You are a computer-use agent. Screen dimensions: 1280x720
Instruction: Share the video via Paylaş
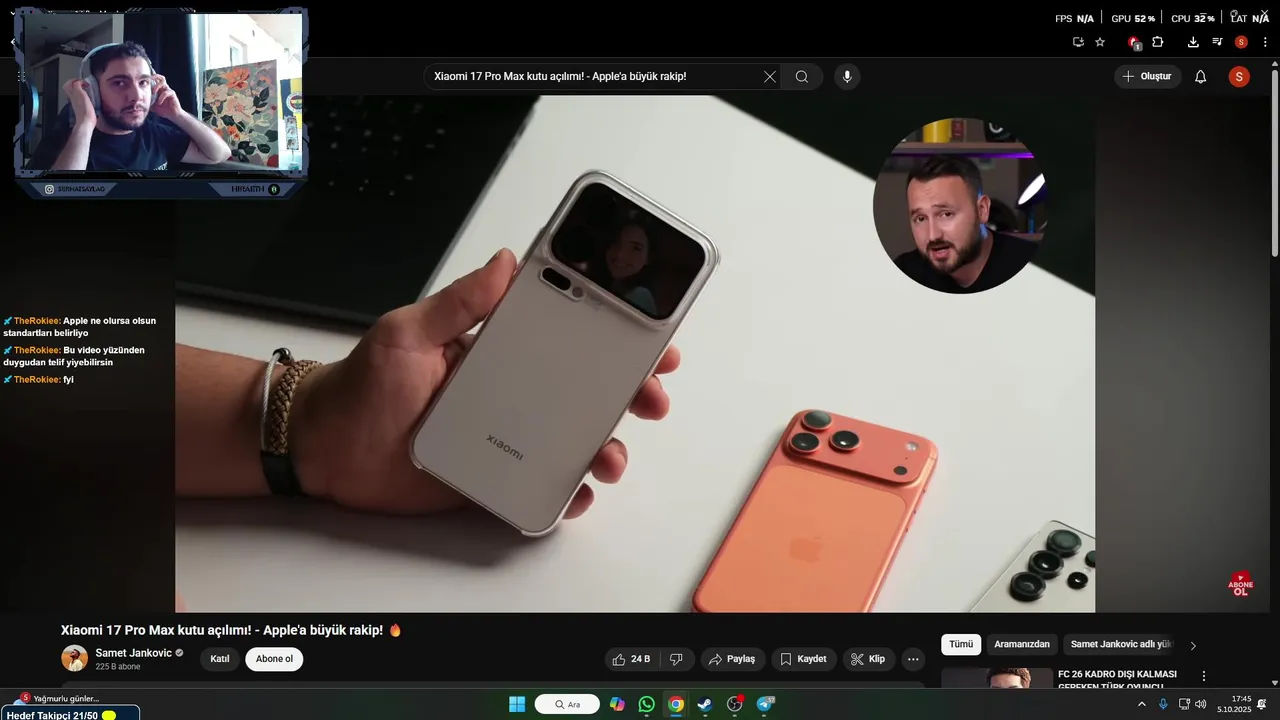click(x=733, y=659)
